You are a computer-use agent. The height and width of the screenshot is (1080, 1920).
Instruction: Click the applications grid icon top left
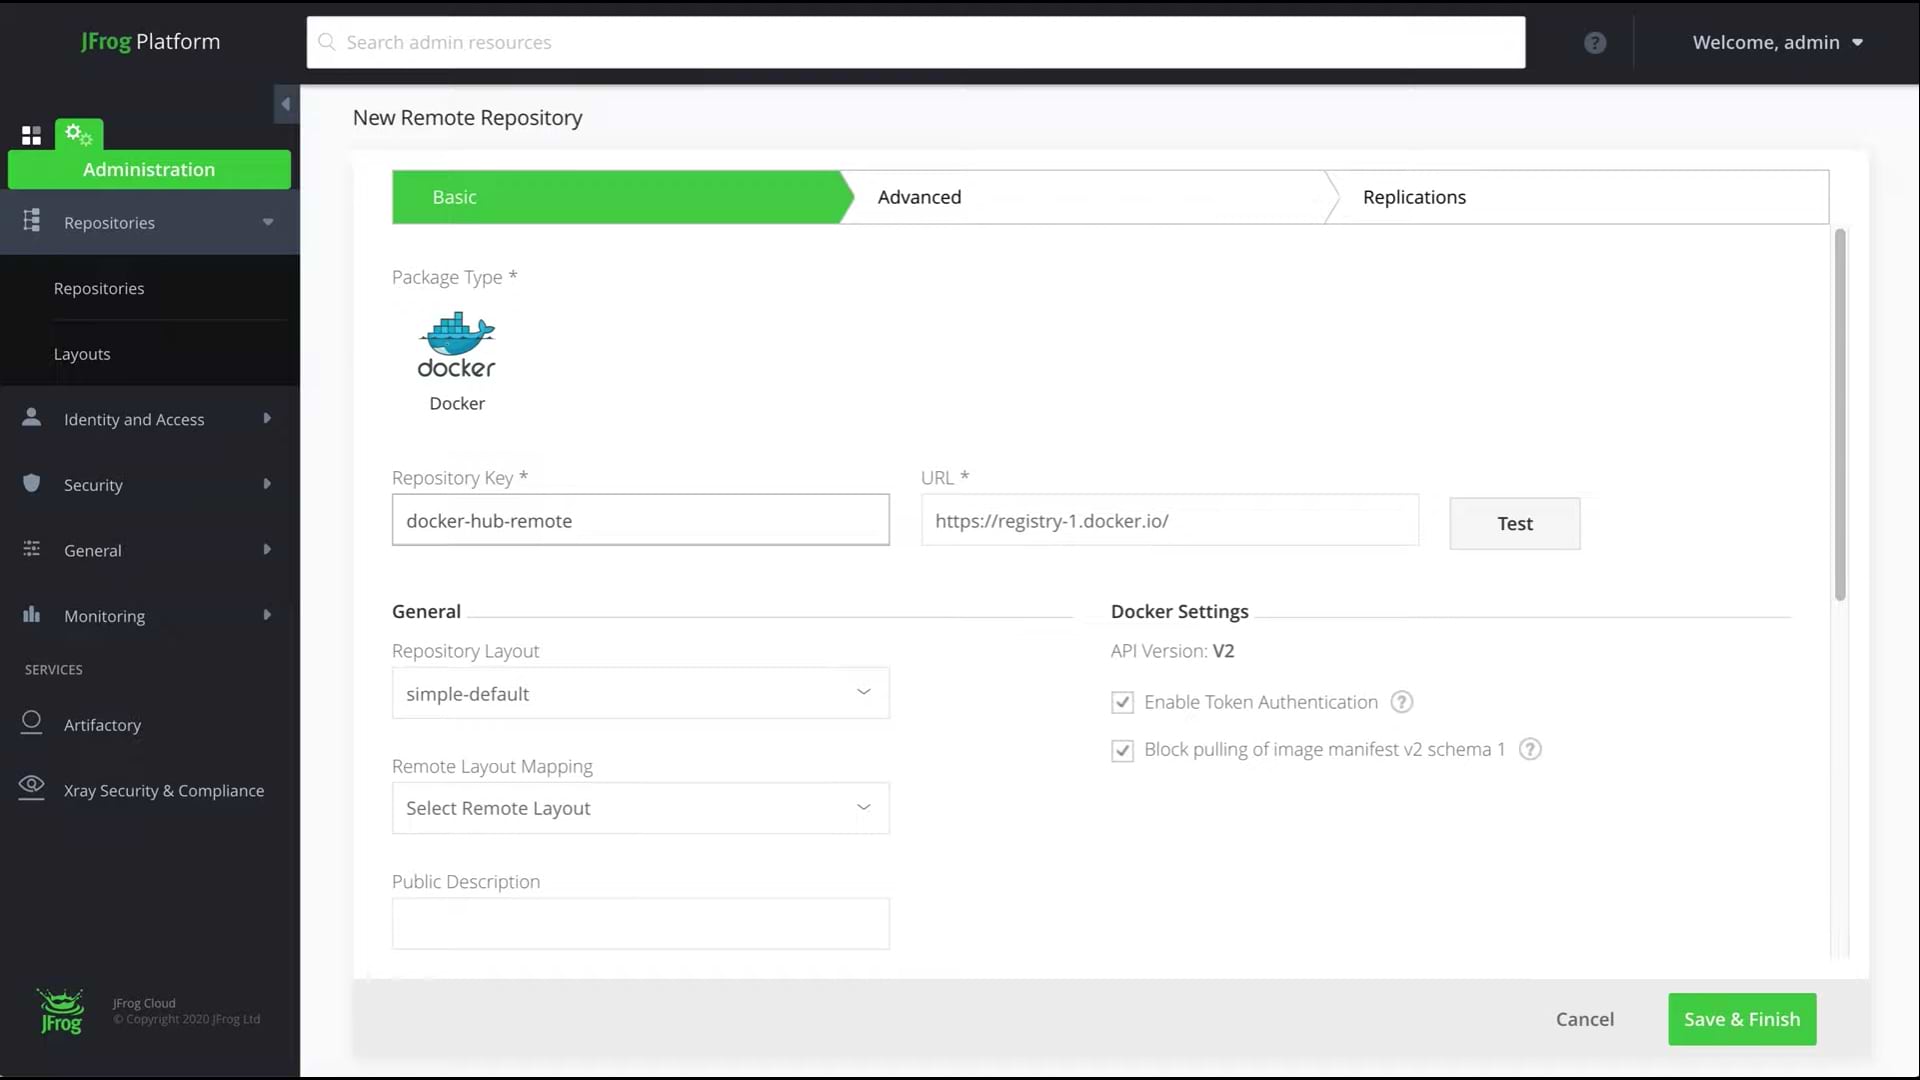click(x=30, y=134)
